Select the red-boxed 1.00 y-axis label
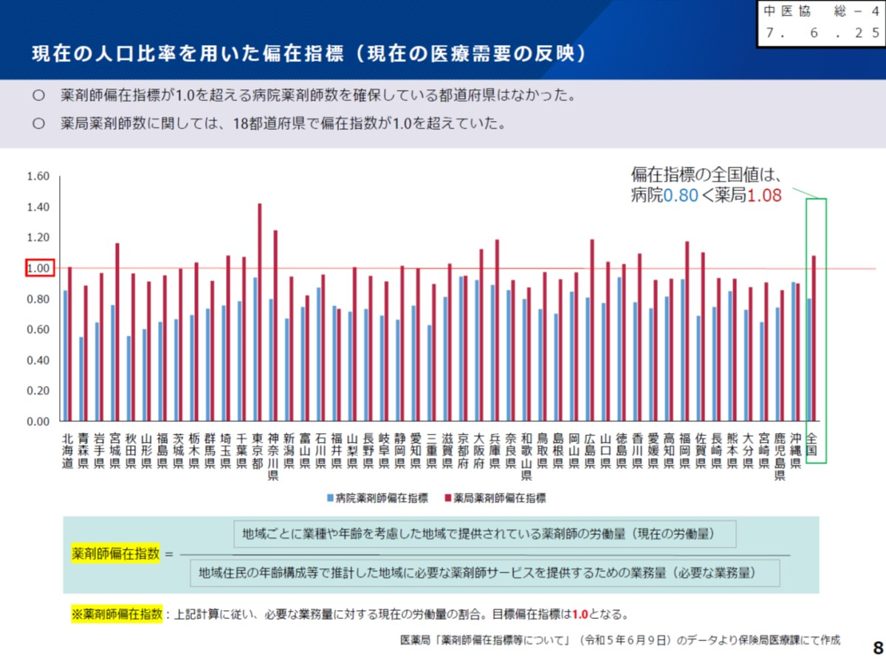886x664 pixels. pos(37,268)
